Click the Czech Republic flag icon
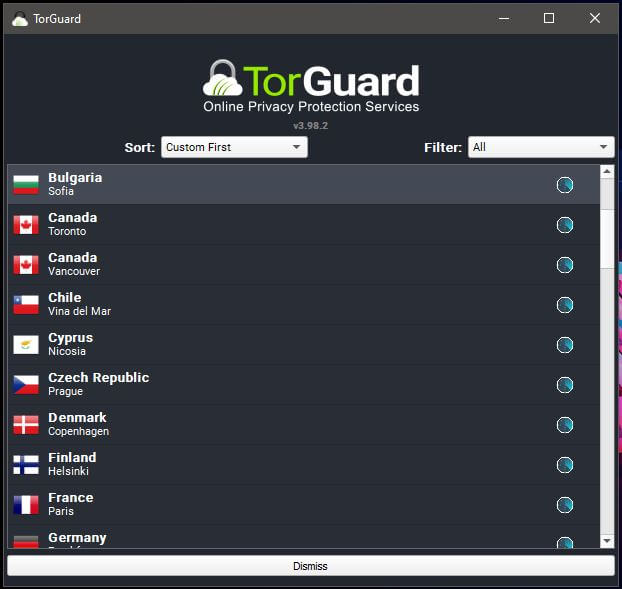 (26, 385)
